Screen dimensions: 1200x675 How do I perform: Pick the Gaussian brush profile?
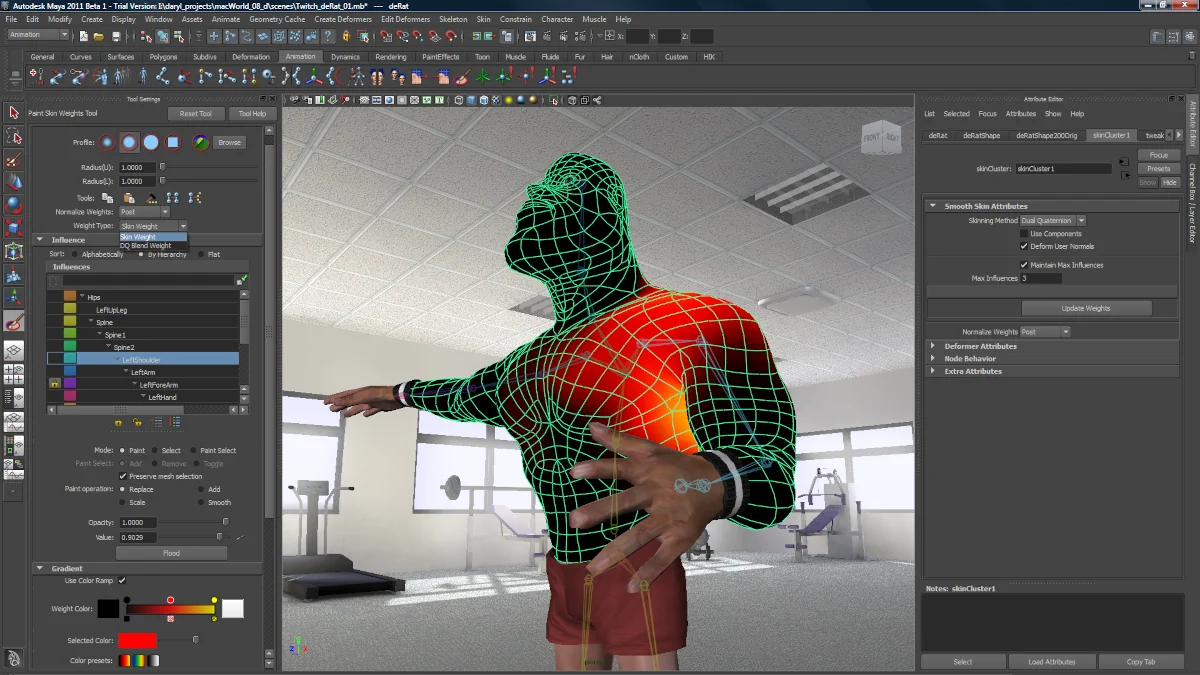107,142
